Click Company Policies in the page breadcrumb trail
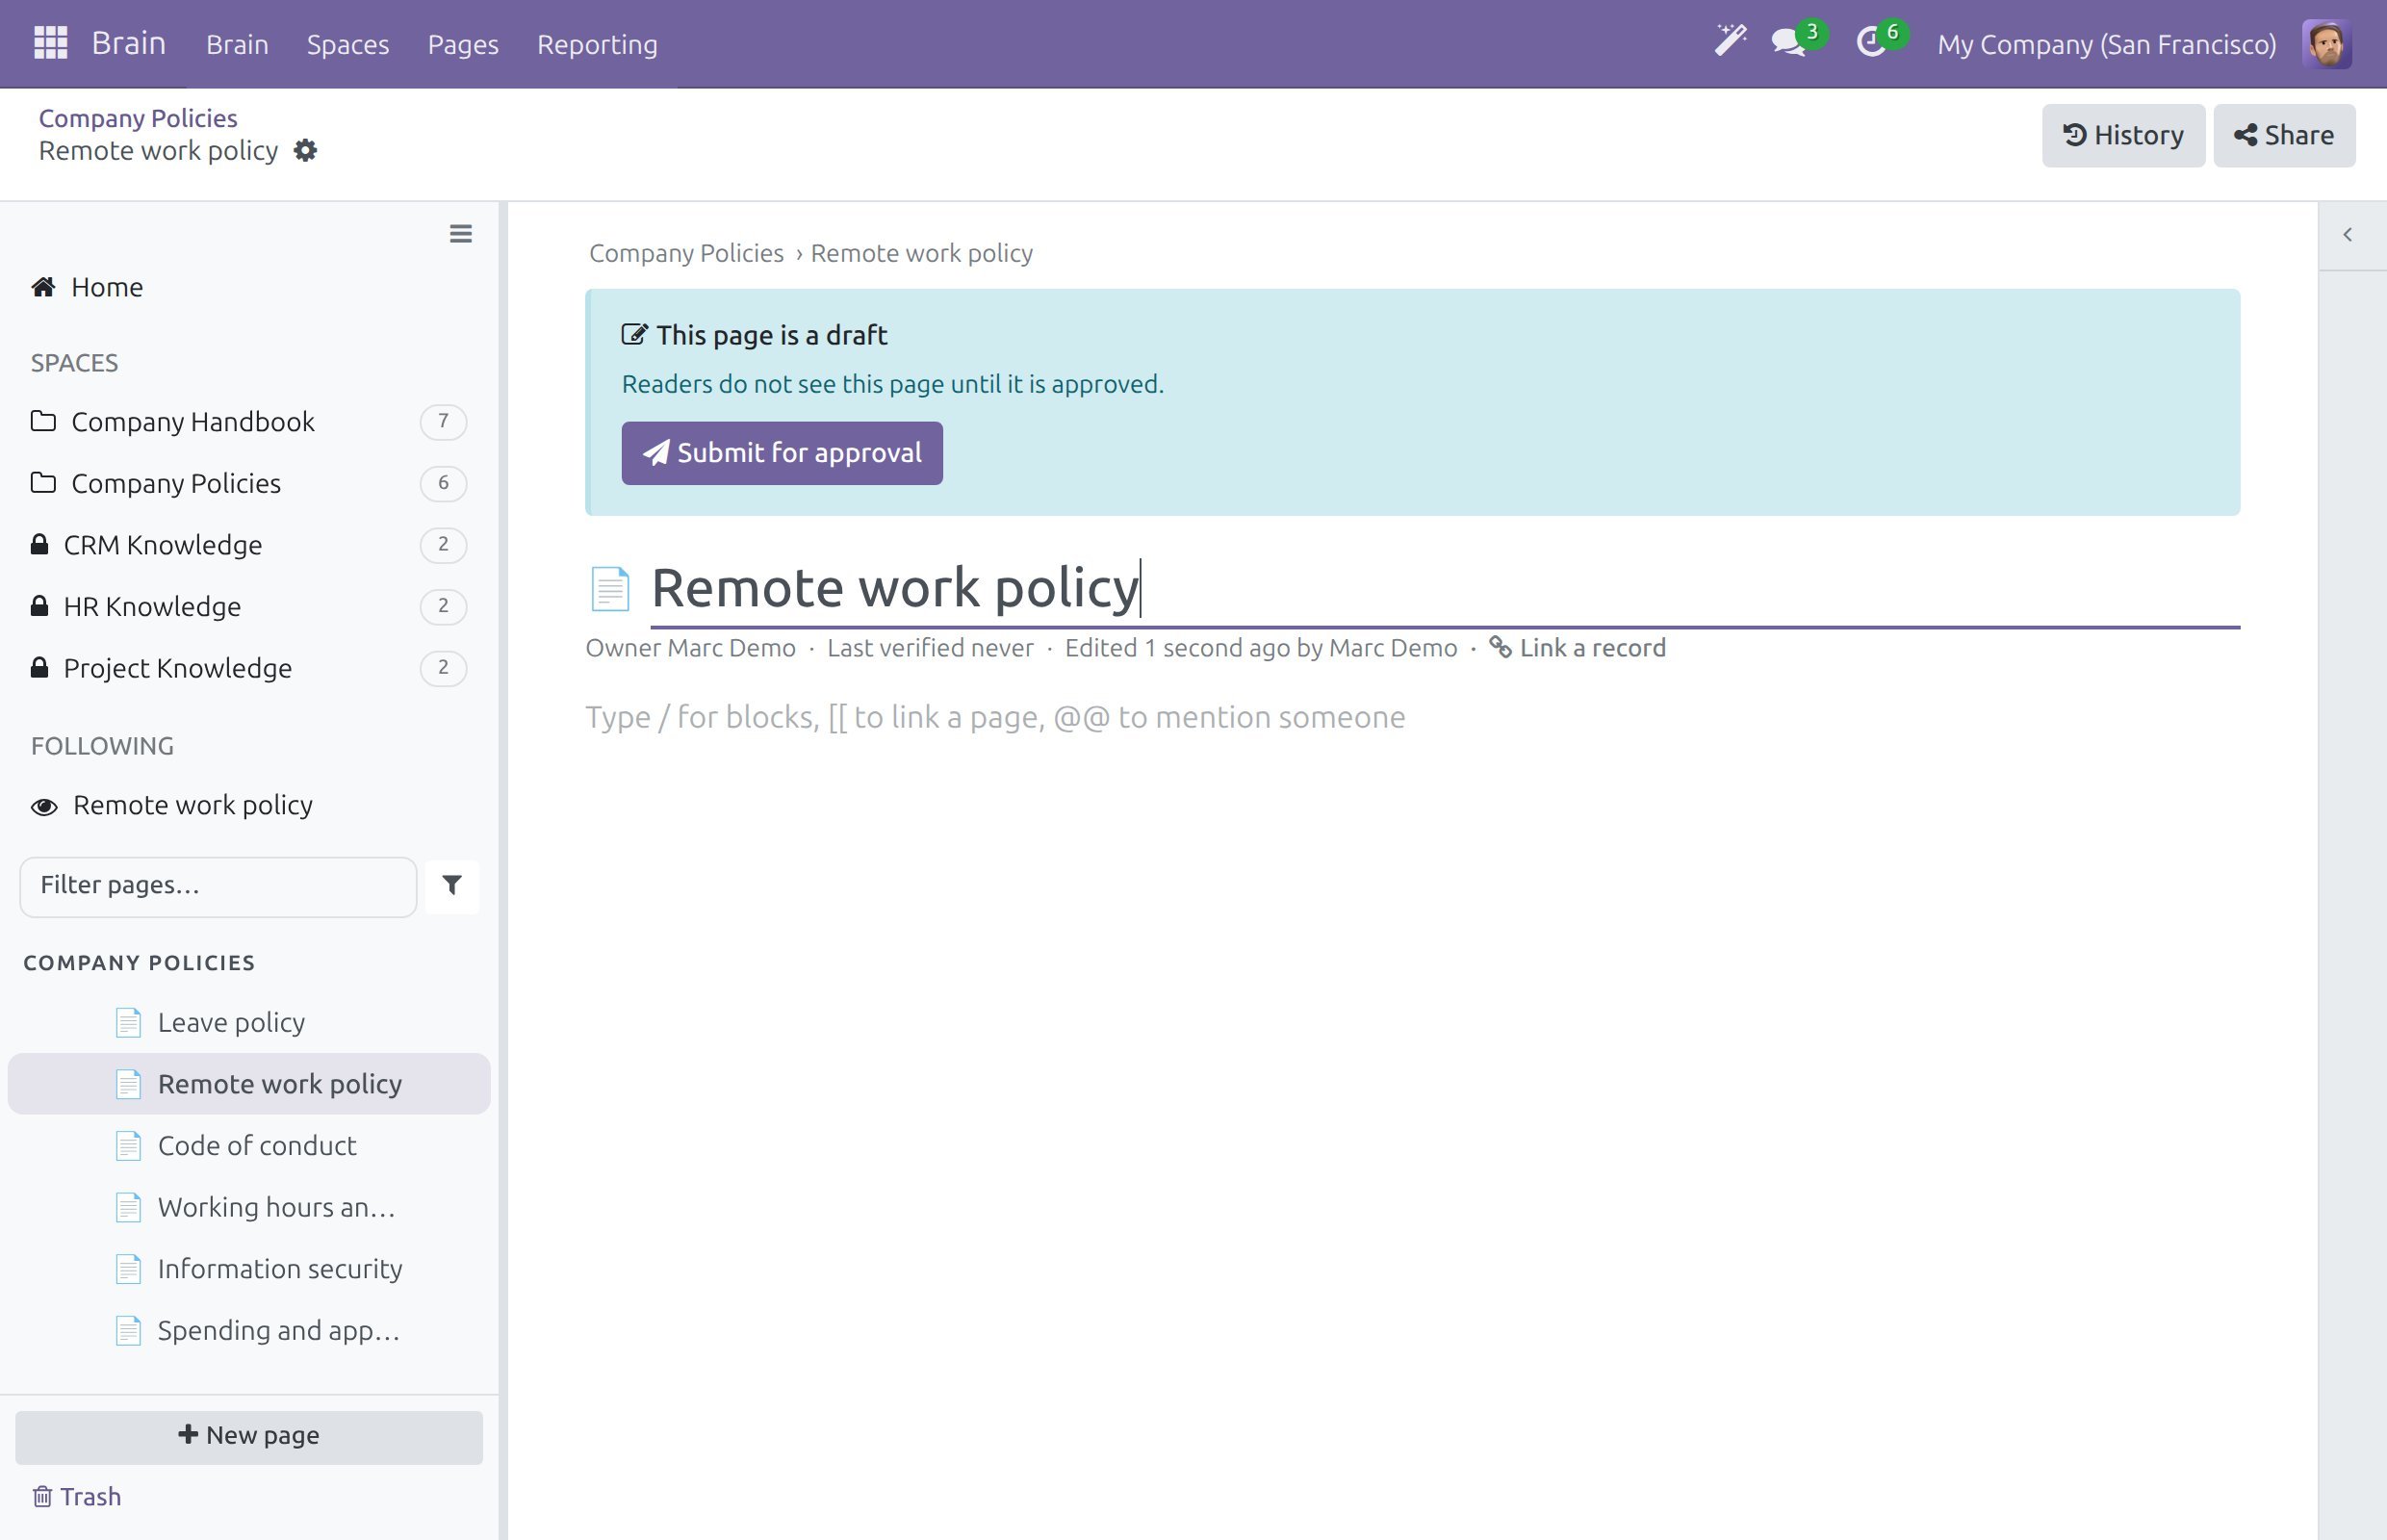2387x1540 pixels. 686,254
